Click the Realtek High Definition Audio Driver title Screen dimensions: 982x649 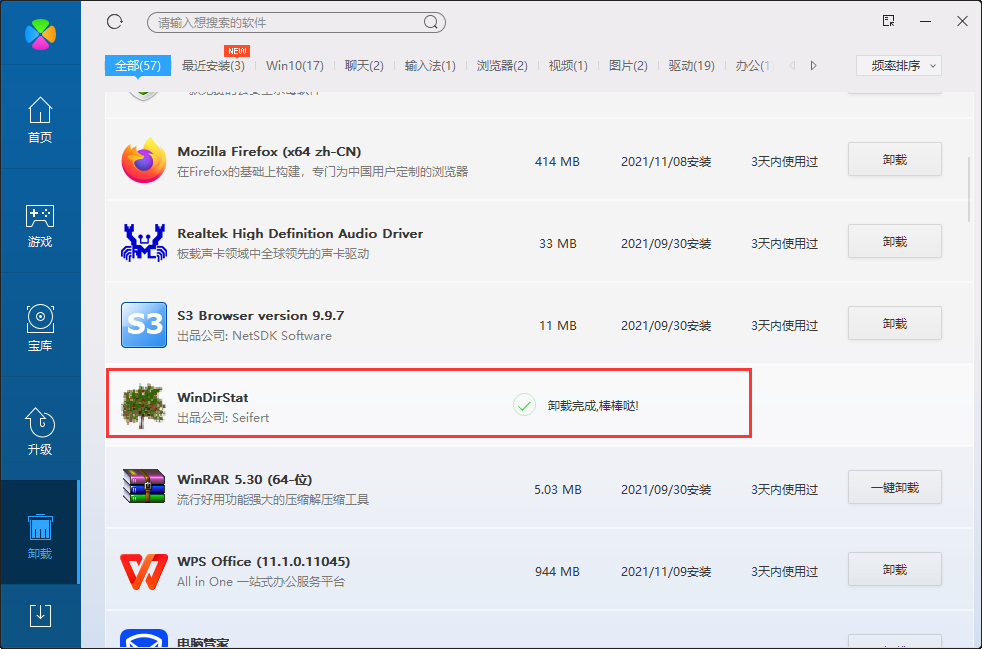click(x=300, y=234)
